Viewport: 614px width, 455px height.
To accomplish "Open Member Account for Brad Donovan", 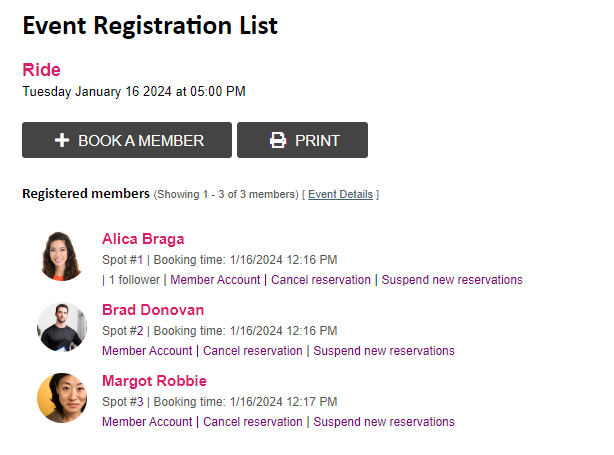I will (147, 350).
